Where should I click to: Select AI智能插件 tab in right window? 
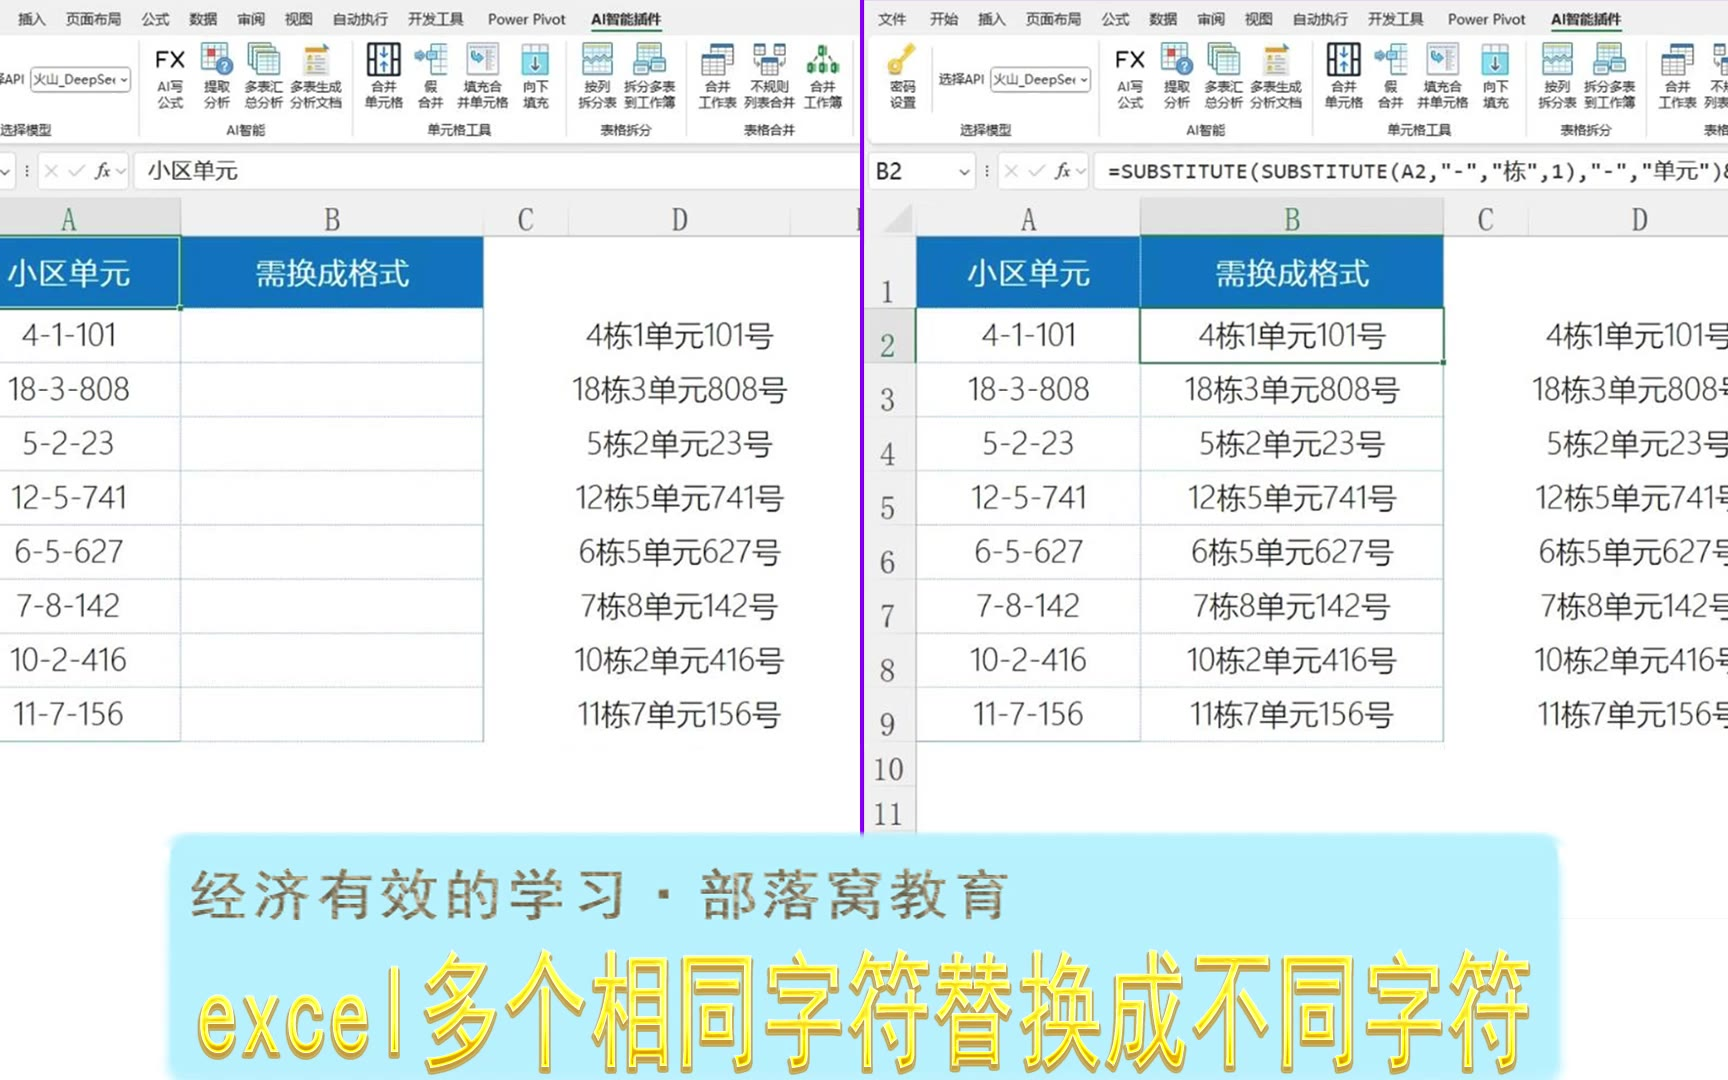pyautogui.click(x=1586, y=19)
